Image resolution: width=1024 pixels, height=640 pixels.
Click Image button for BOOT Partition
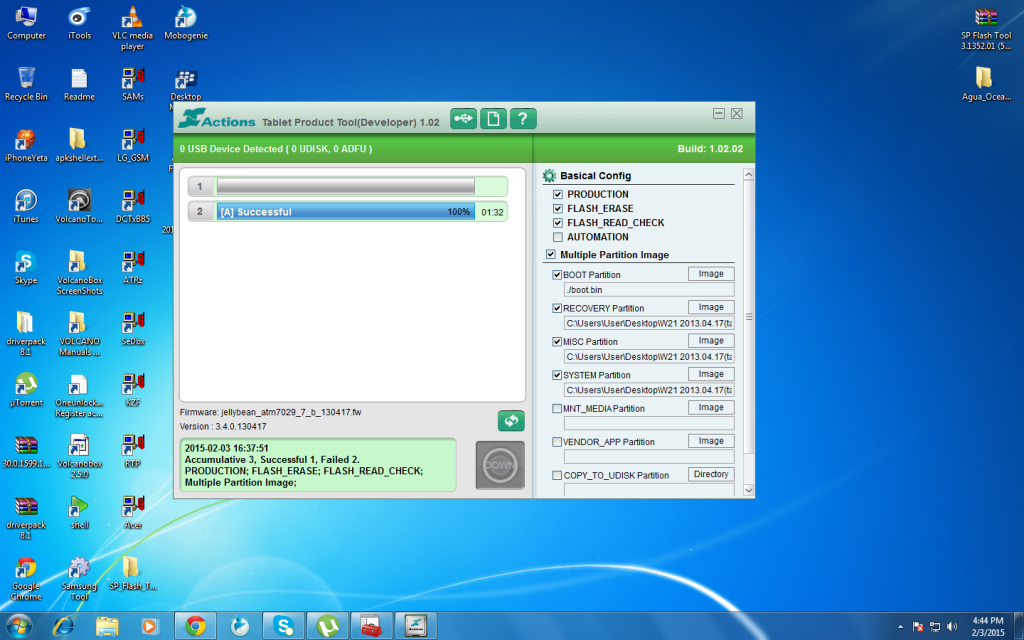point(711,274)
